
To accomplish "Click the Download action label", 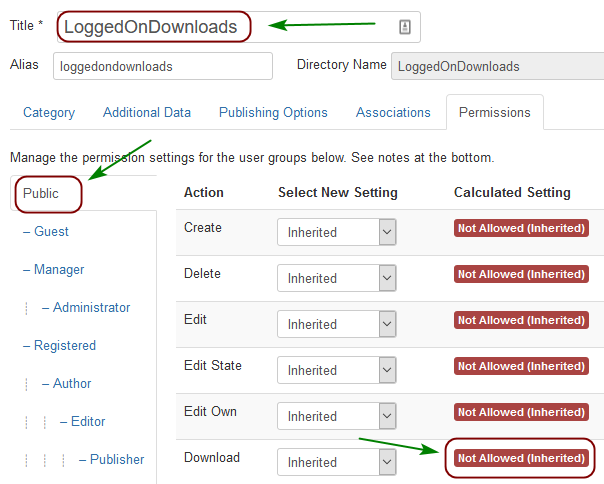I will [x=212, y=457].
